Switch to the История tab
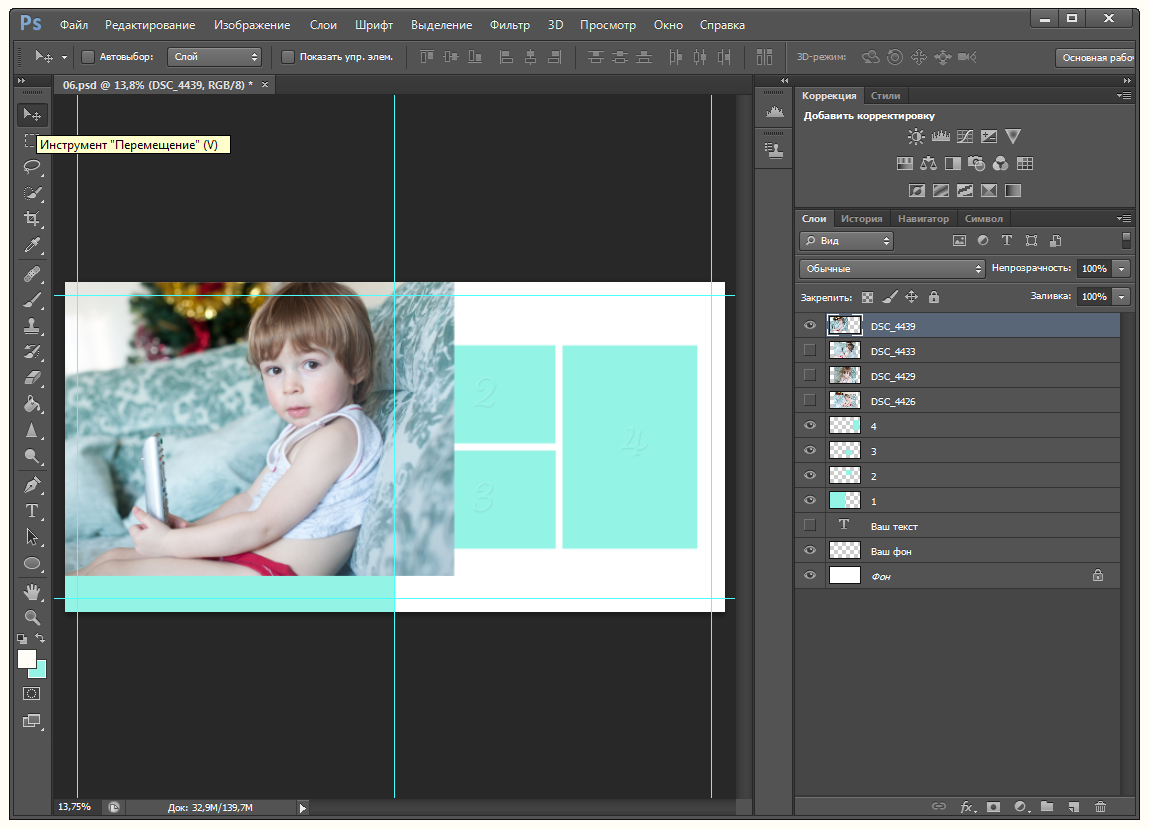This screenshot has width=1149, height=829. pos(861,218)
